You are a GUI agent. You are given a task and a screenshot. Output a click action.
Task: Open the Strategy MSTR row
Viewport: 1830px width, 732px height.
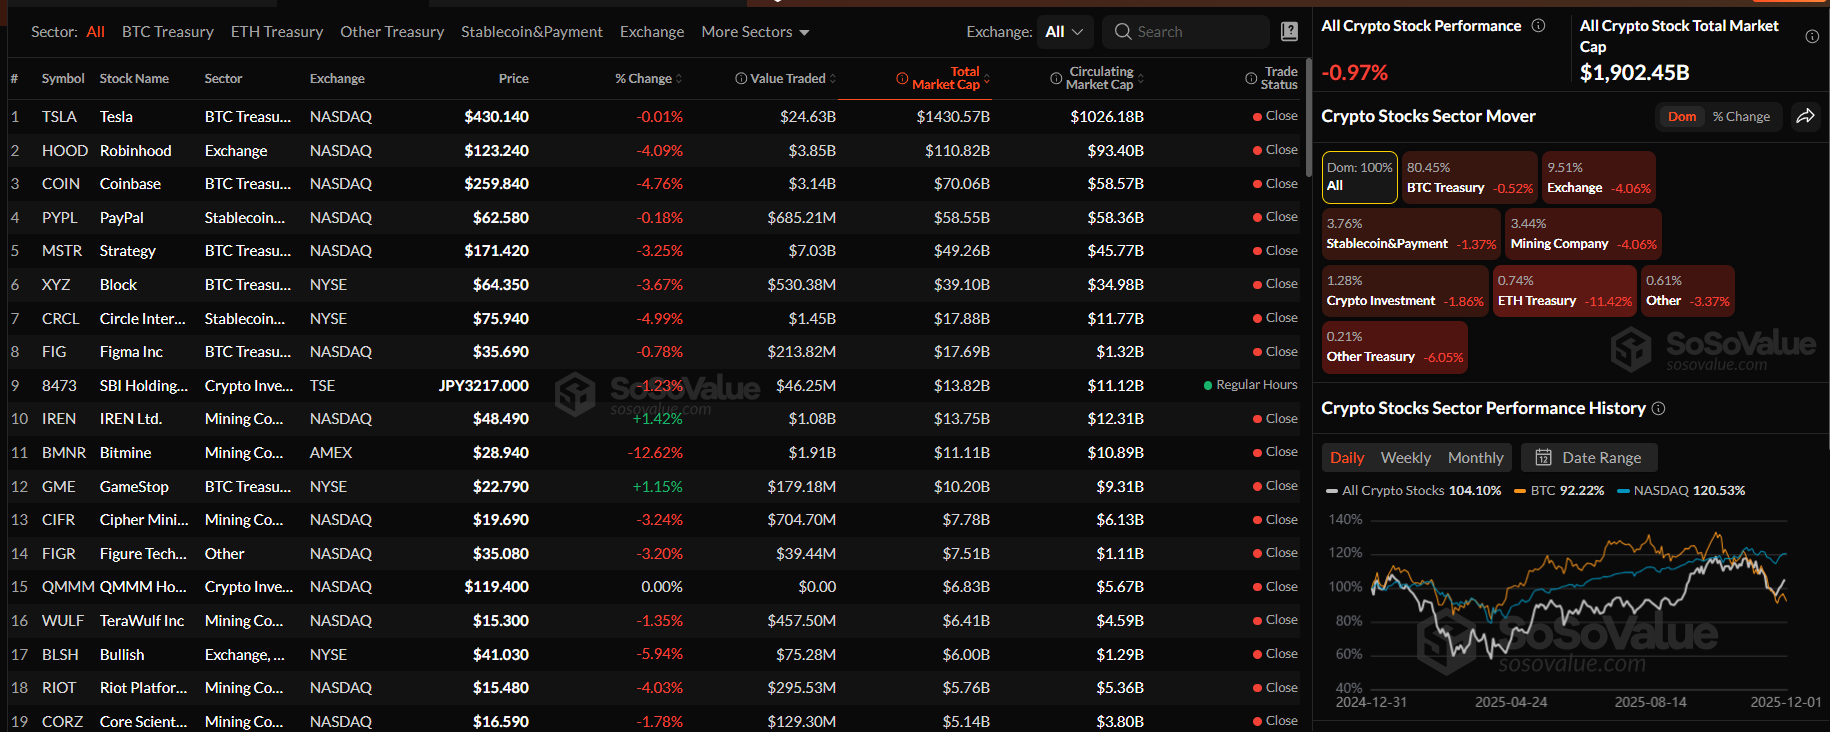point(655,251)
